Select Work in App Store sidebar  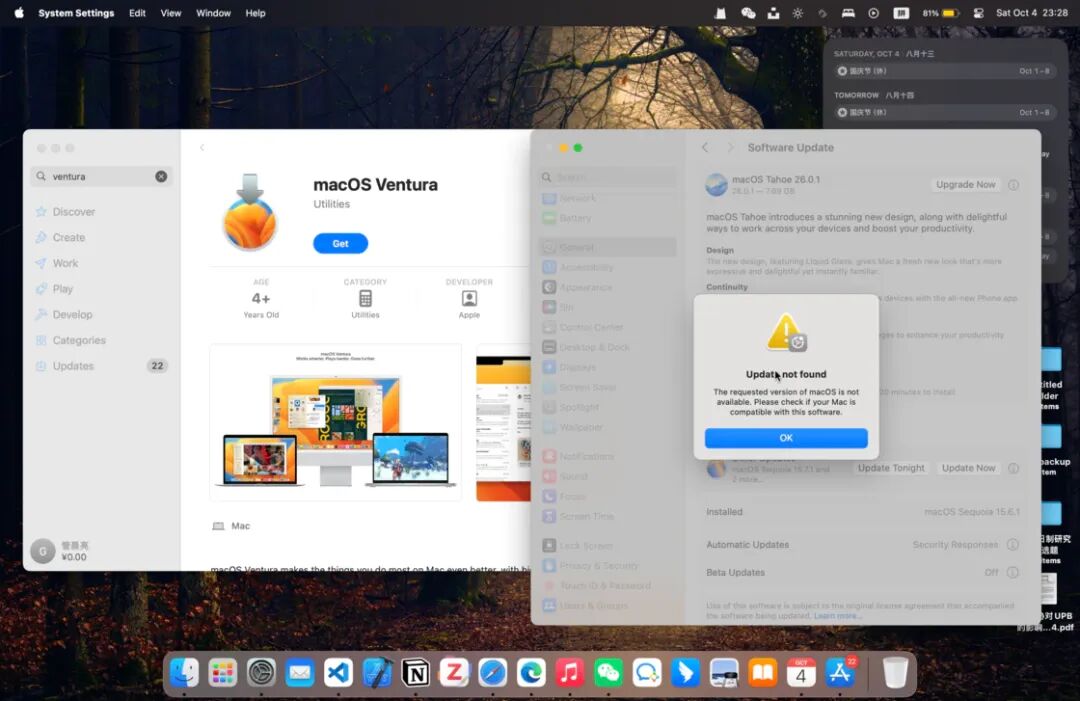(65, 263)
